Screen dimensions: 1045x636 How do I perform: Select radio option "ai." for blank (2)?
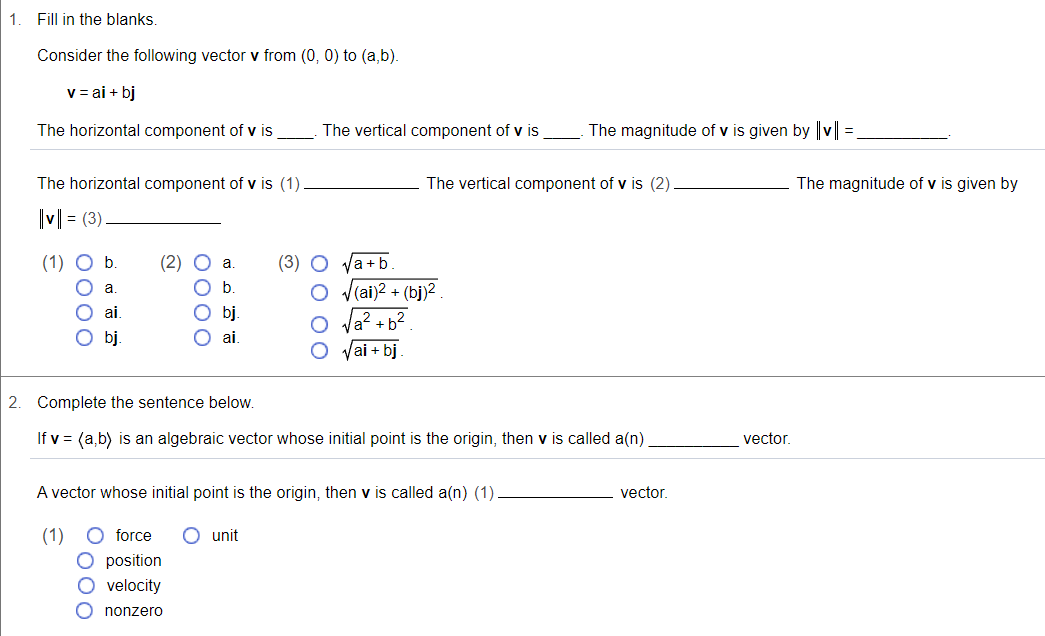point(203,337)
